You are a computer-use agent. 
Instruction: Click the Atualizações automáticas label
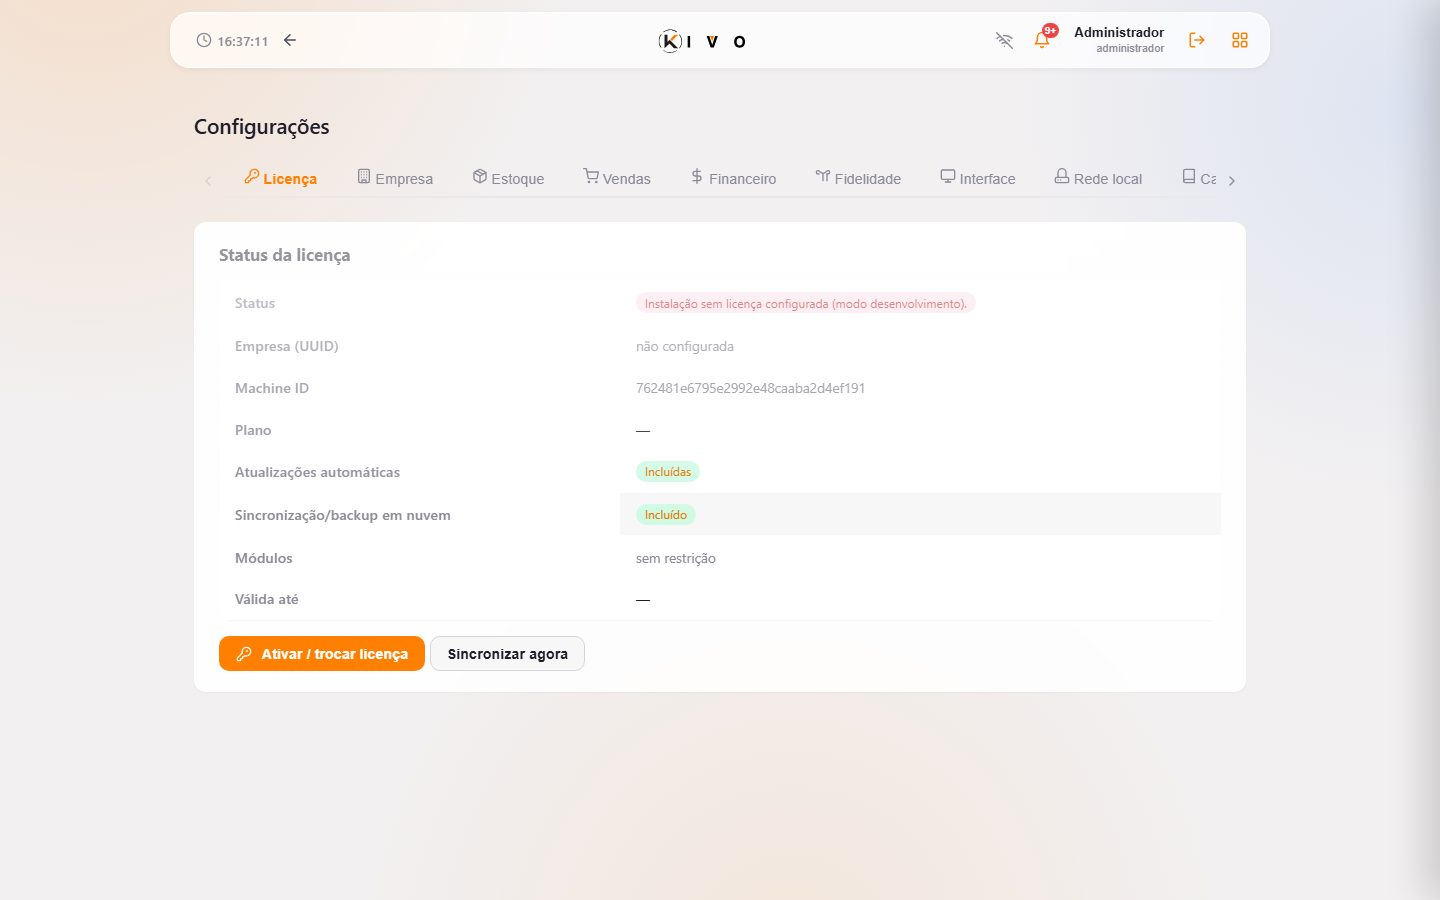317,472
